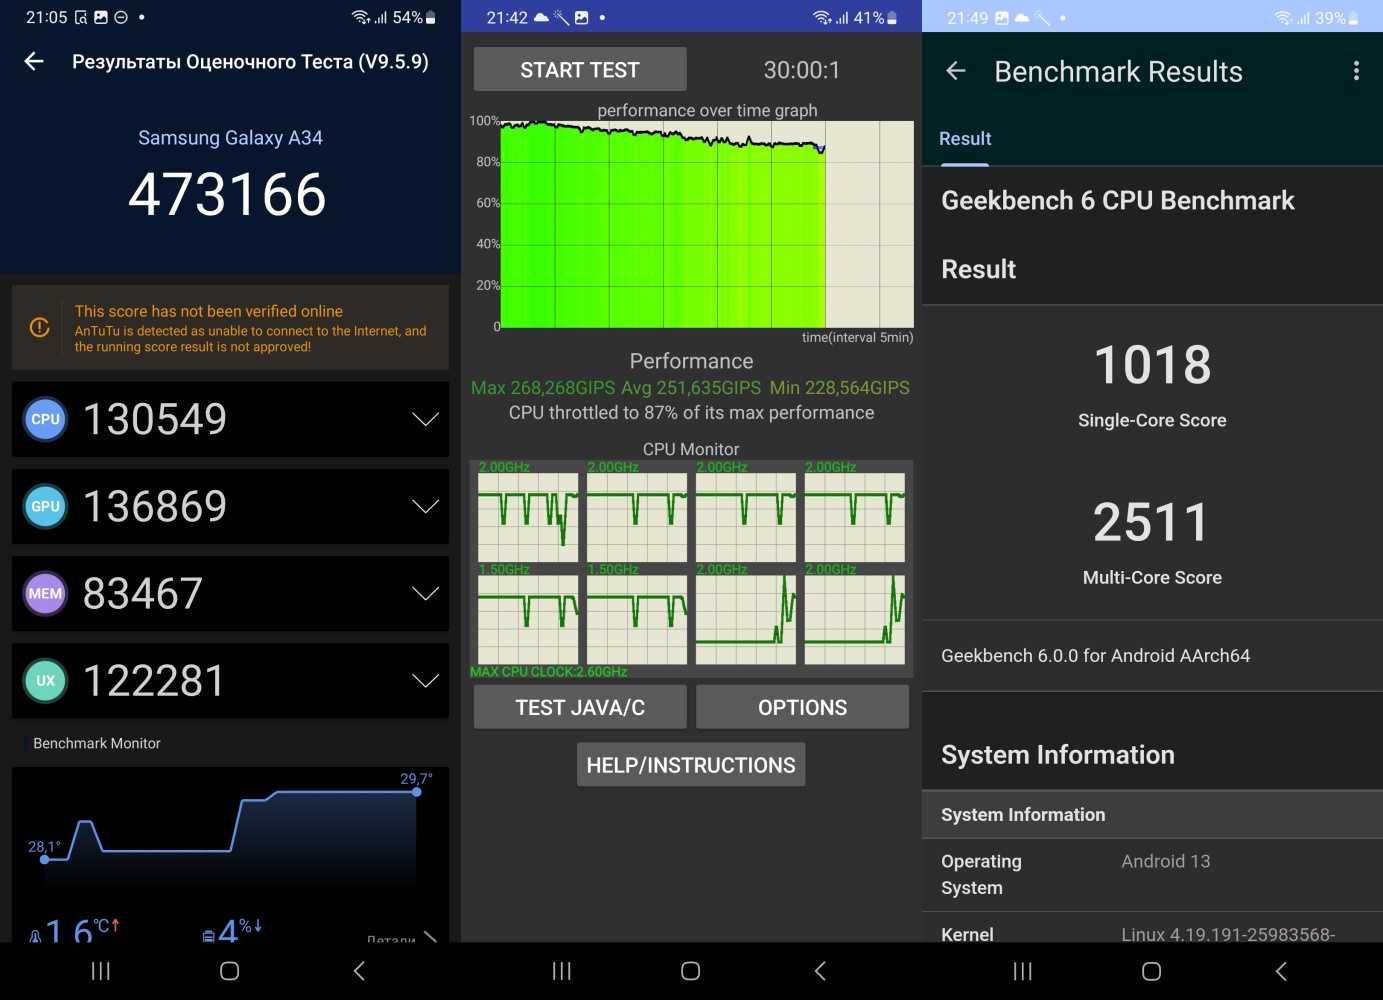Screen dimensions: 1383x1000
Task: Tap the performance over time graph
Action: pos(706,224)
